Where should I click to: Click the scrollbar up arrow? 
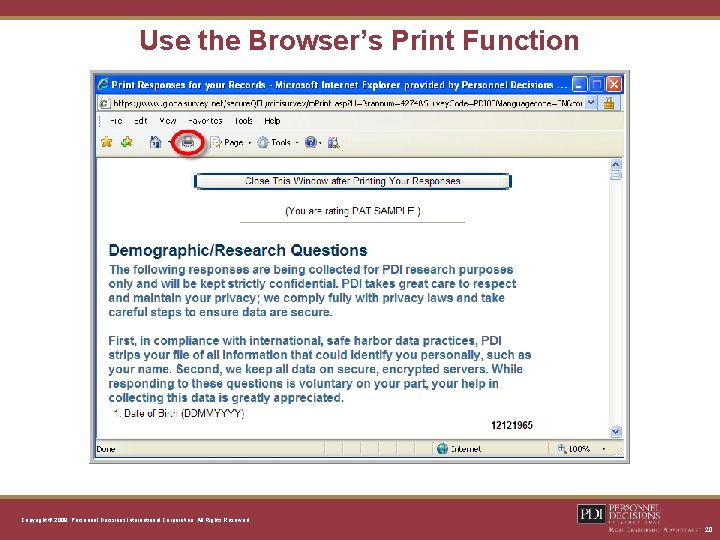(616, 164)
